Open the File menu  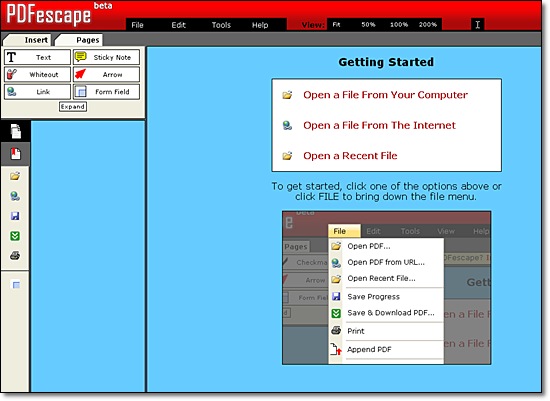pyautogui.click(x=138, y=25)
